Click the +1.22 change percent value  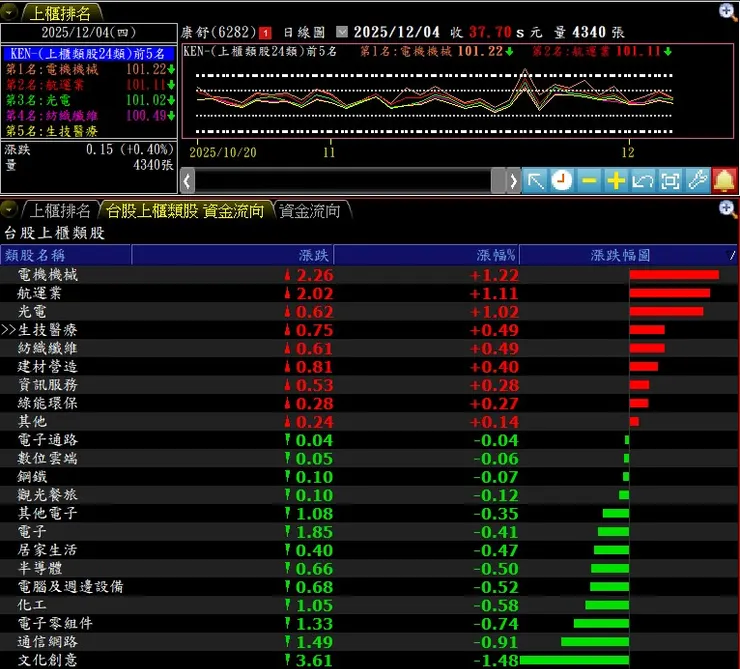click(x=494, y=275)
